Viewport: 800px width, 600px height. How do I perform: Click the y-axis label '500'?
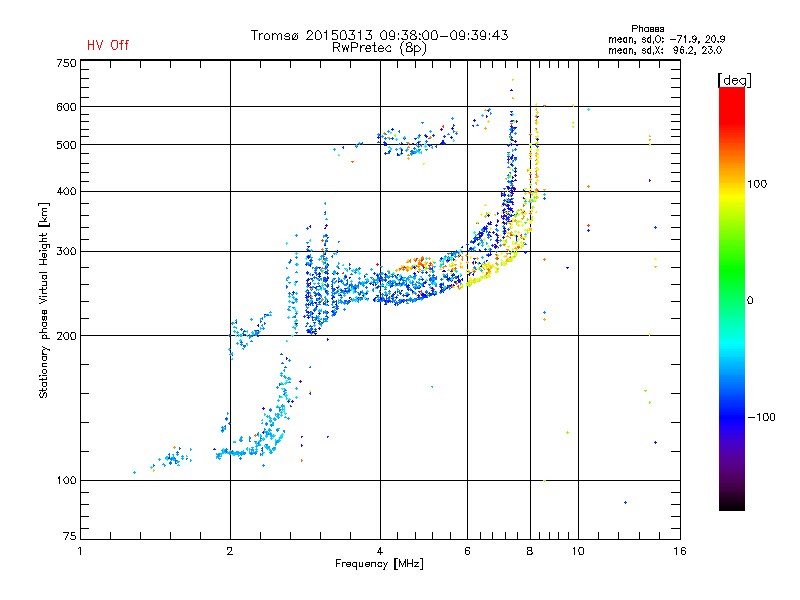[66, 145]
